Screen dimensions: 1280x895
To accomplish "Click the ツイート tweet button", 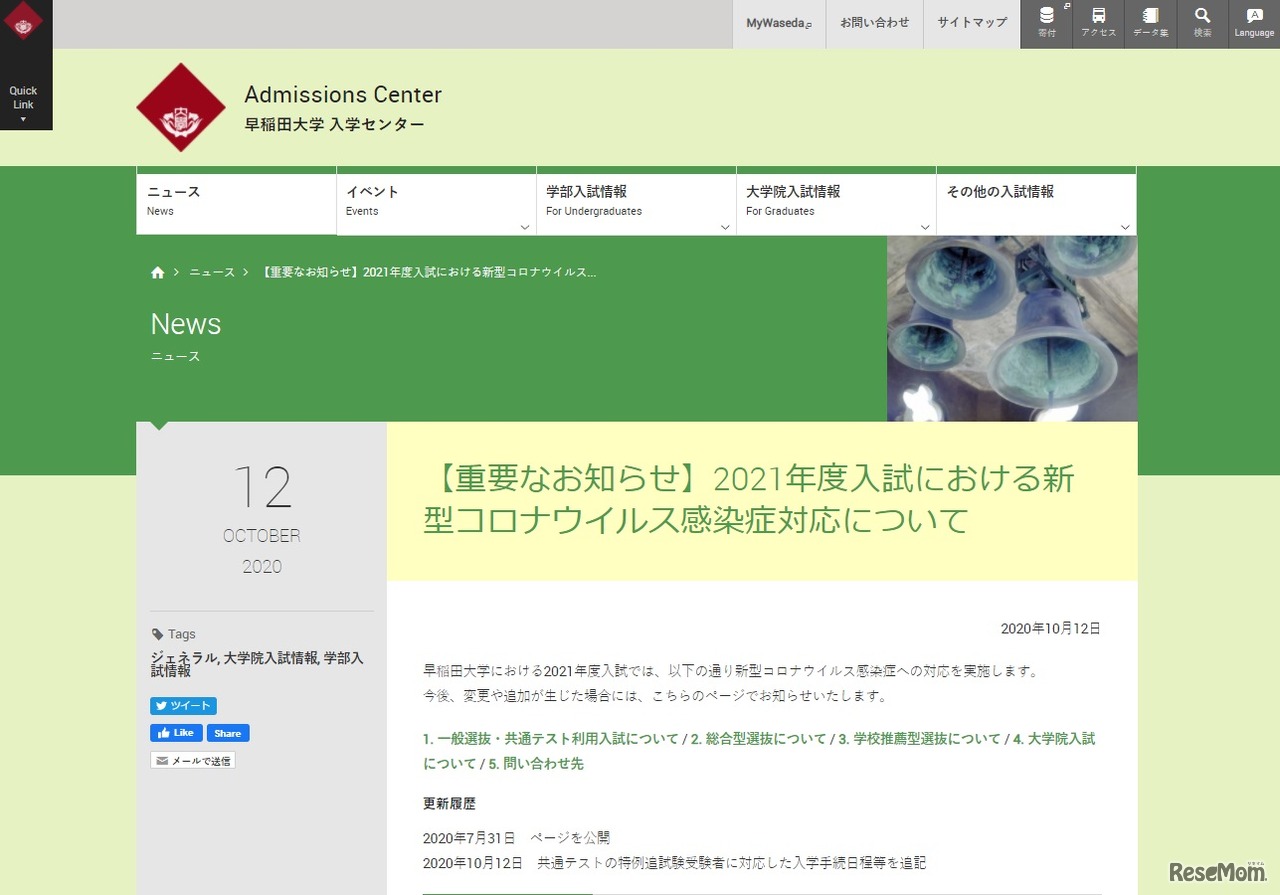I will [x=183, y=705].
